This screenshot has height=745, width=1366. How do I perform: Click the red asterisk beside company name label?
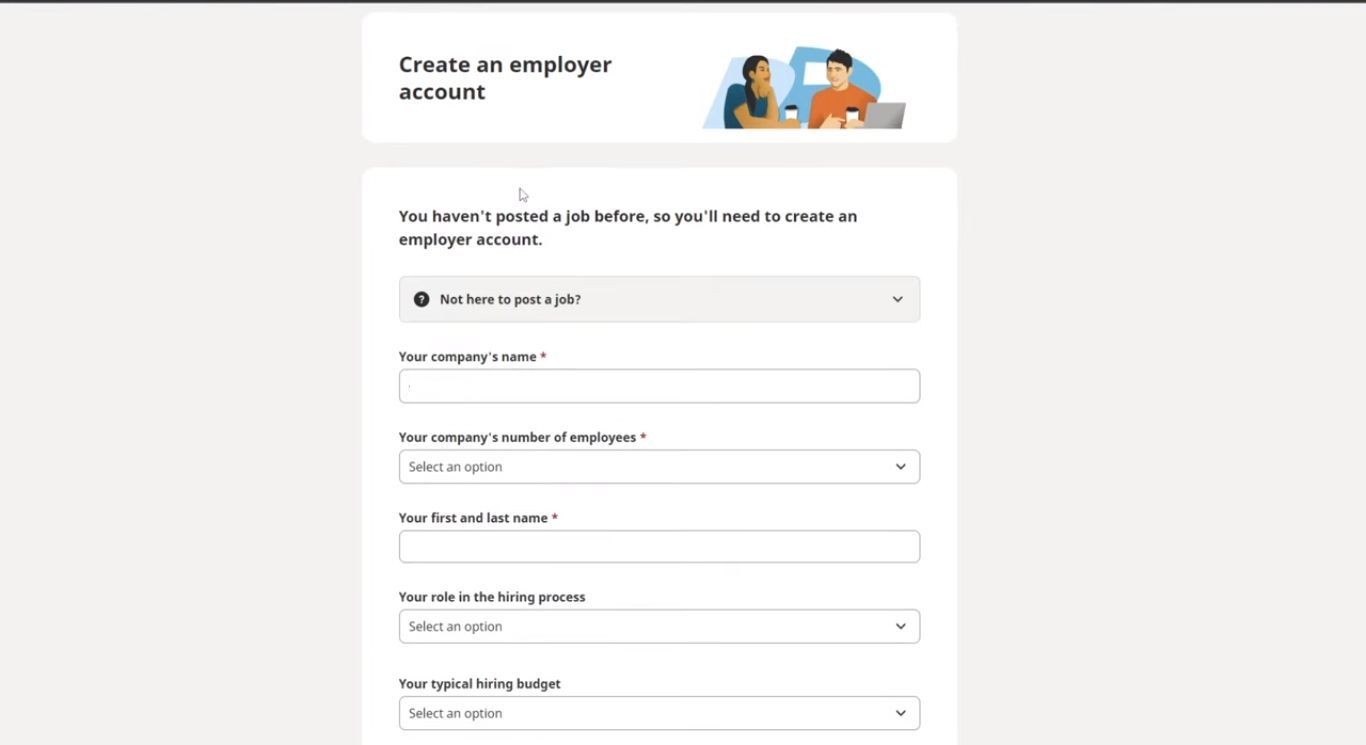544,356
